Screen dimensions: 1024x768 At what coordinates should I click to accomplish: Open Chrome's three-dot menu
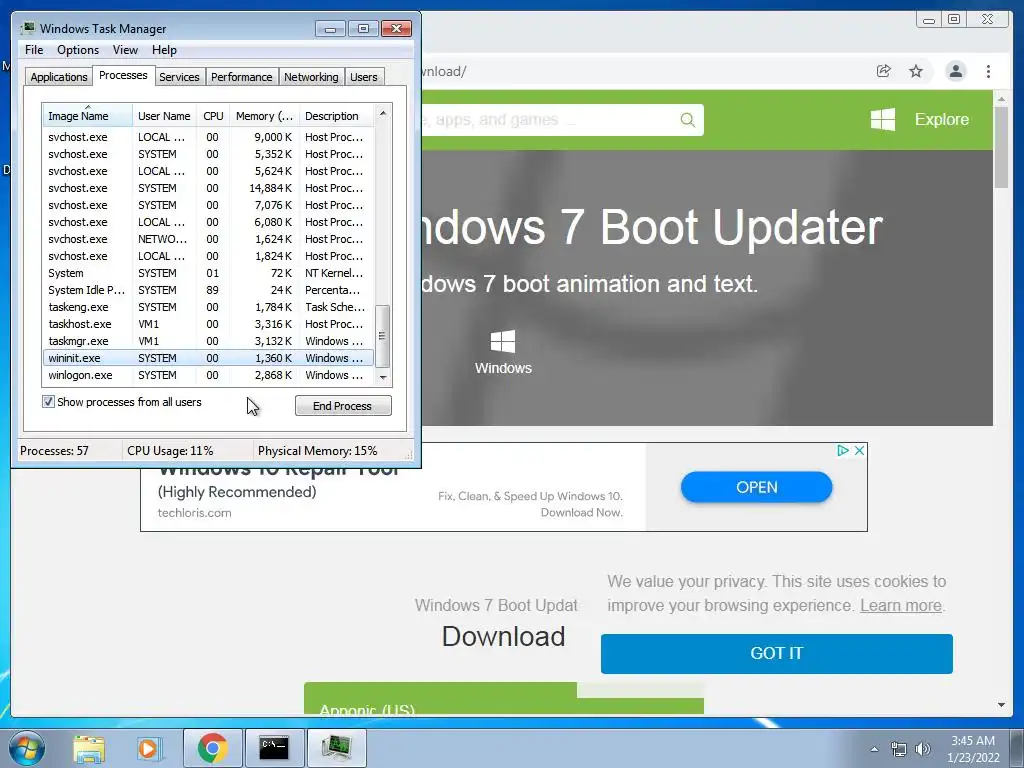coord(988,71)
